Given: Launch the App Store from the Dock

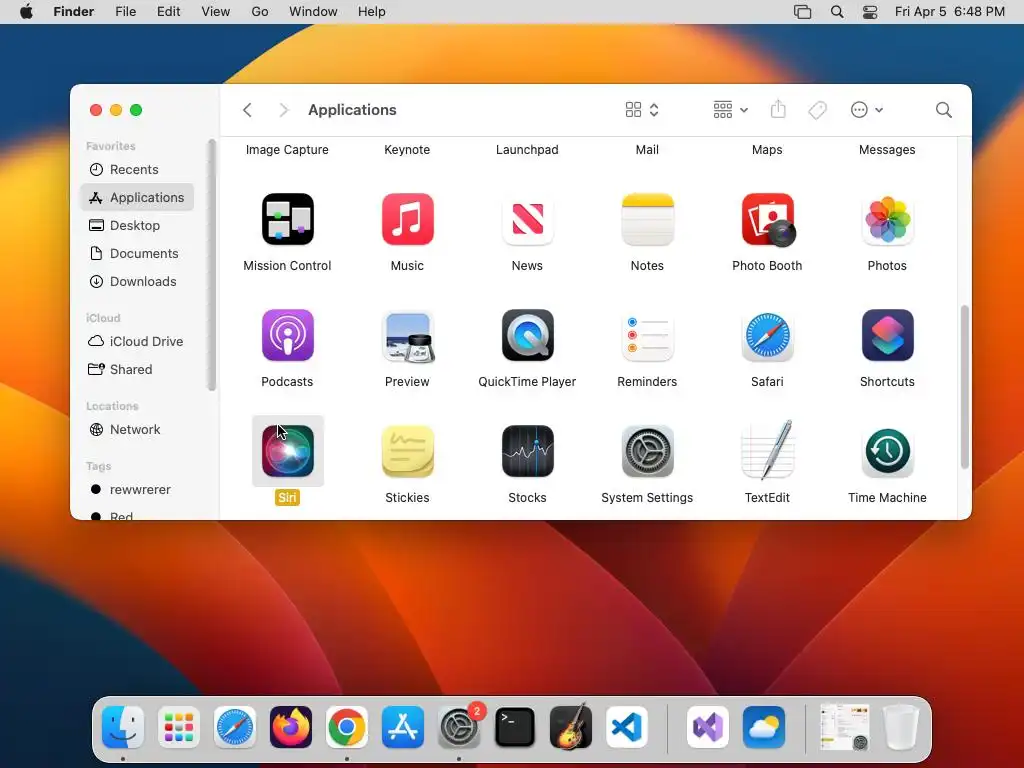Looking at the screenshot, I should (403, 727).
